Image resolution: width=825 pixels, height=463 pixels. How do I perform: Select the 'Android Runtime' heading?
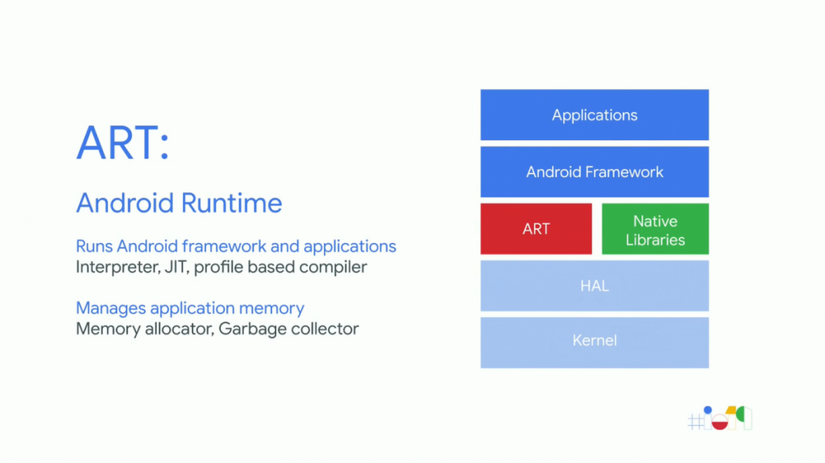pos(179,203)
